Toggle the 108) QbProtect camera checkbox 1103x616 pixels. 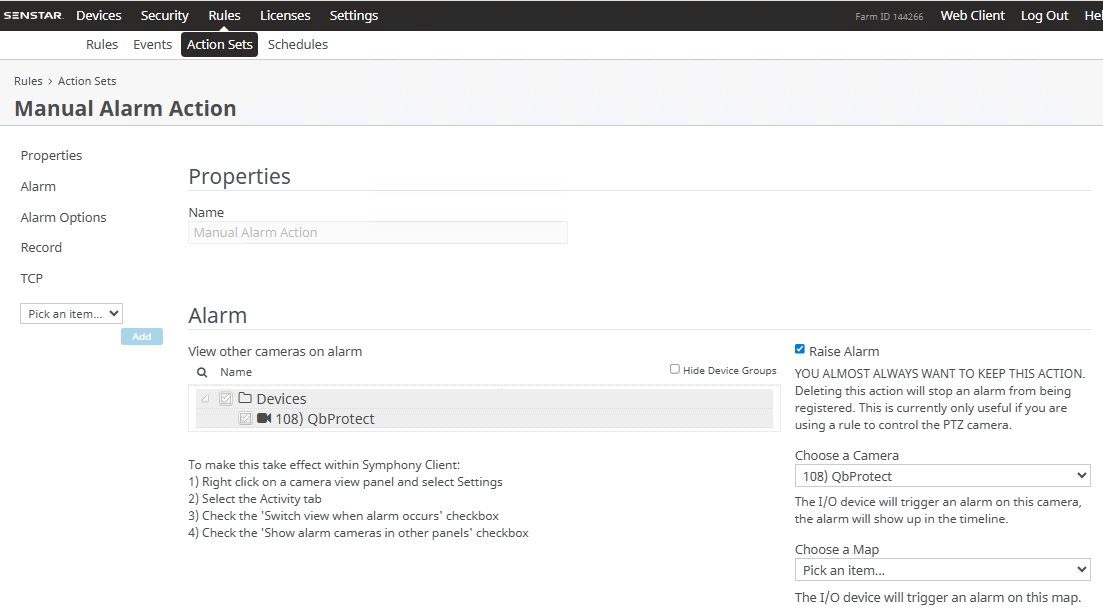coord(245,419)
